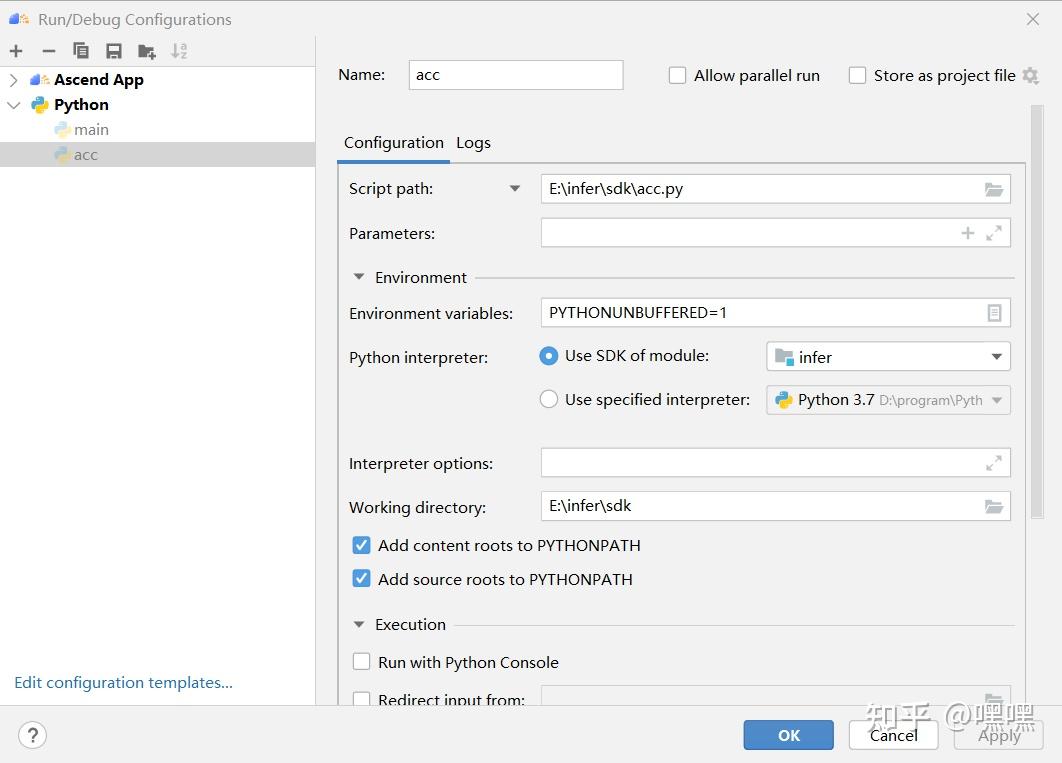Viewport: 1062px width, 763px height.
Task: Click the Move into new folder icon
Action: [x=147, y=51]
